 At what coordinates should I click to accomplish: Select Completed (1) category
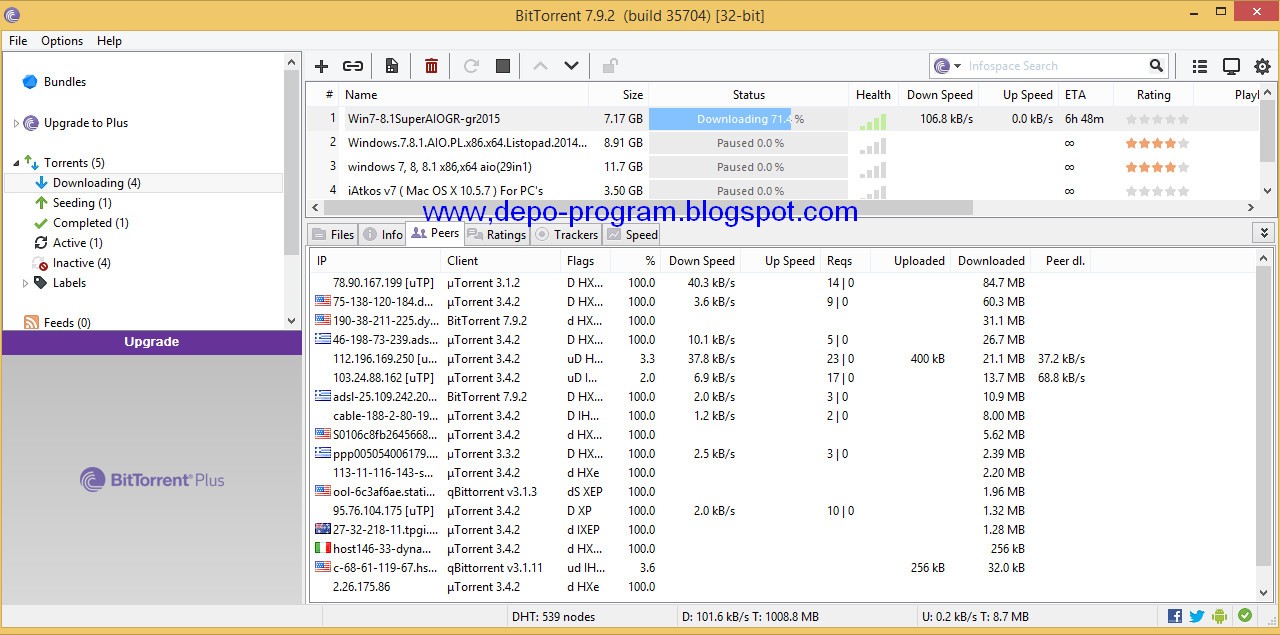pos(90,223)
